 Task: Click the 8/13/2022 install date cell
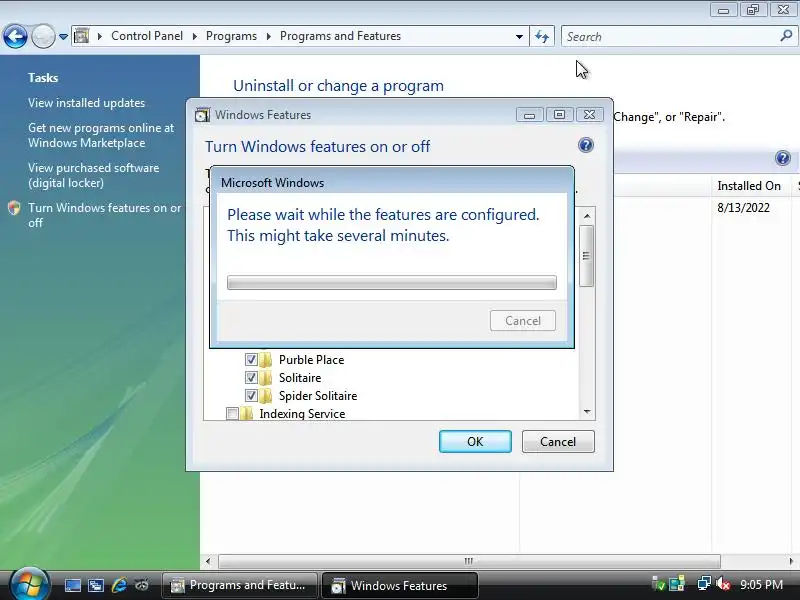[x=743, y=208]
